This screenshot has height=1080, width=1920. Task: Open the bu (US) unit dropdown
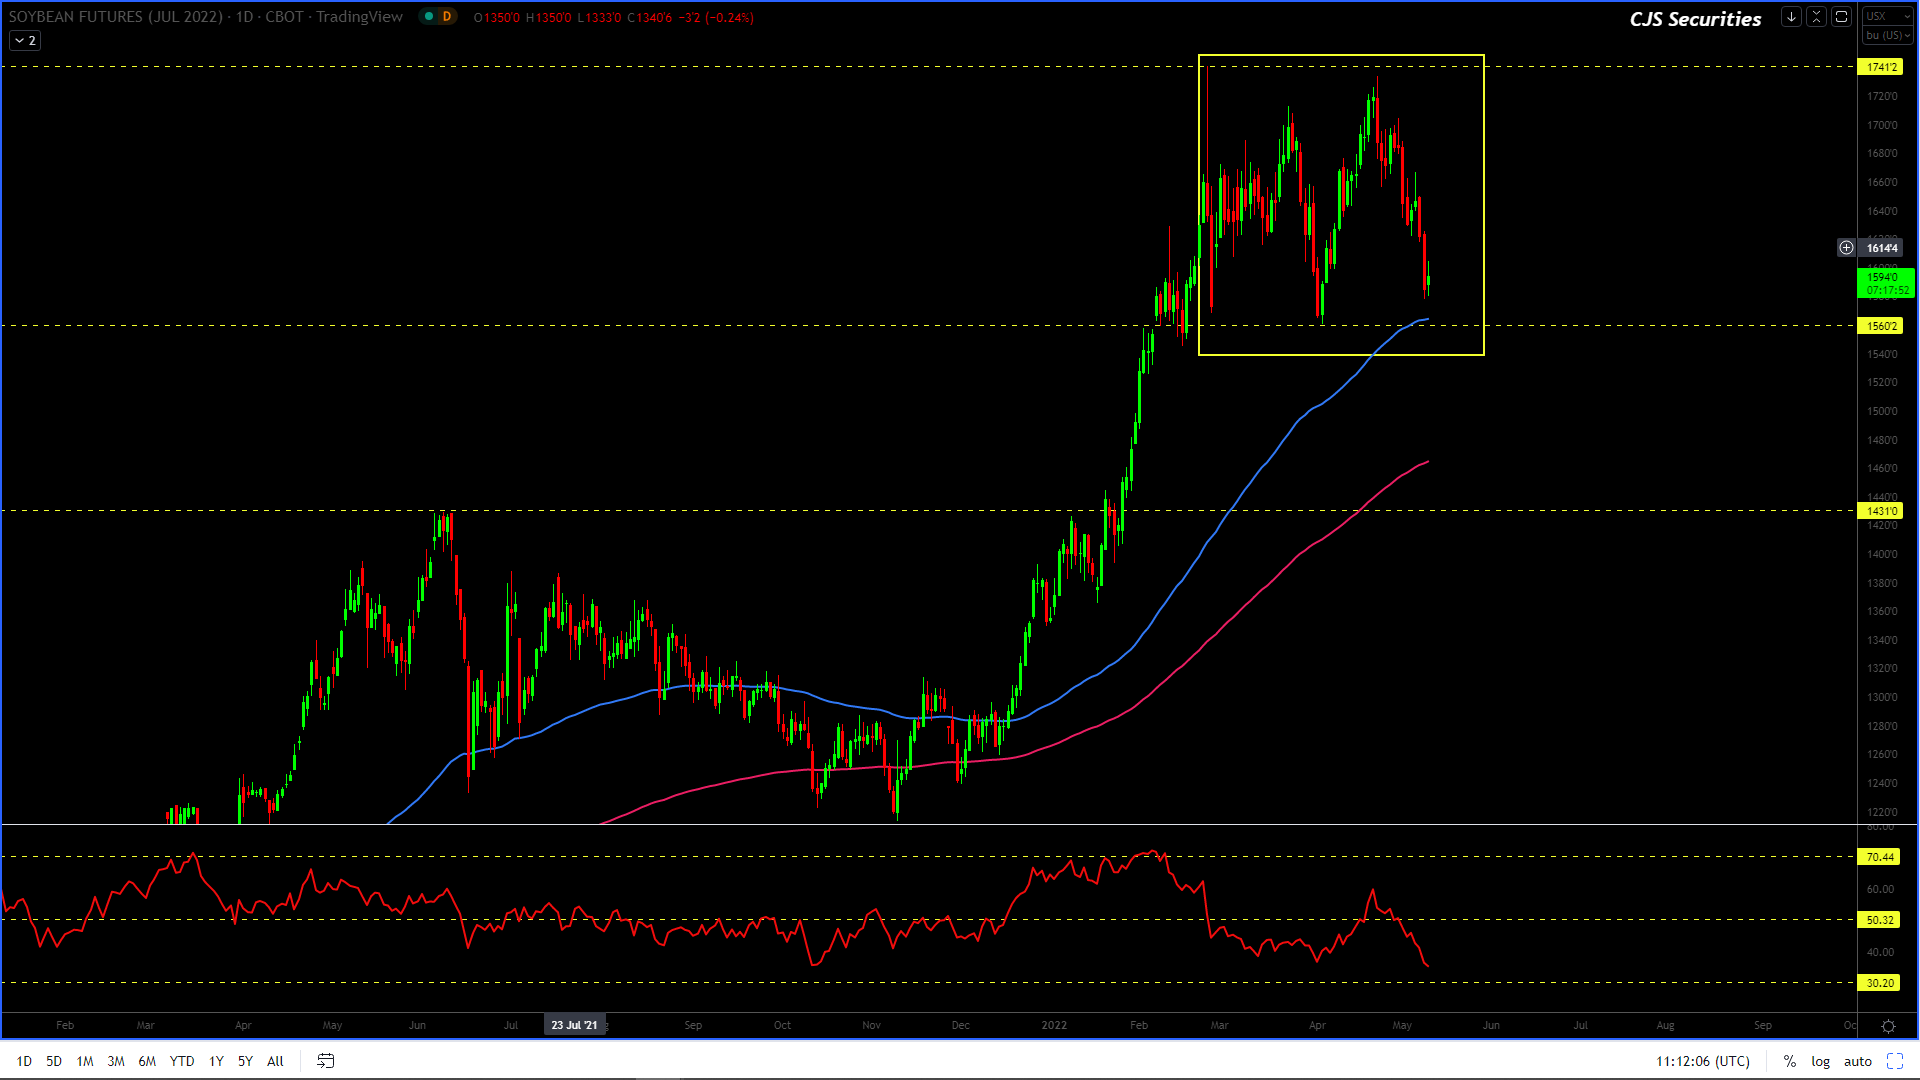pos(1887,35)
